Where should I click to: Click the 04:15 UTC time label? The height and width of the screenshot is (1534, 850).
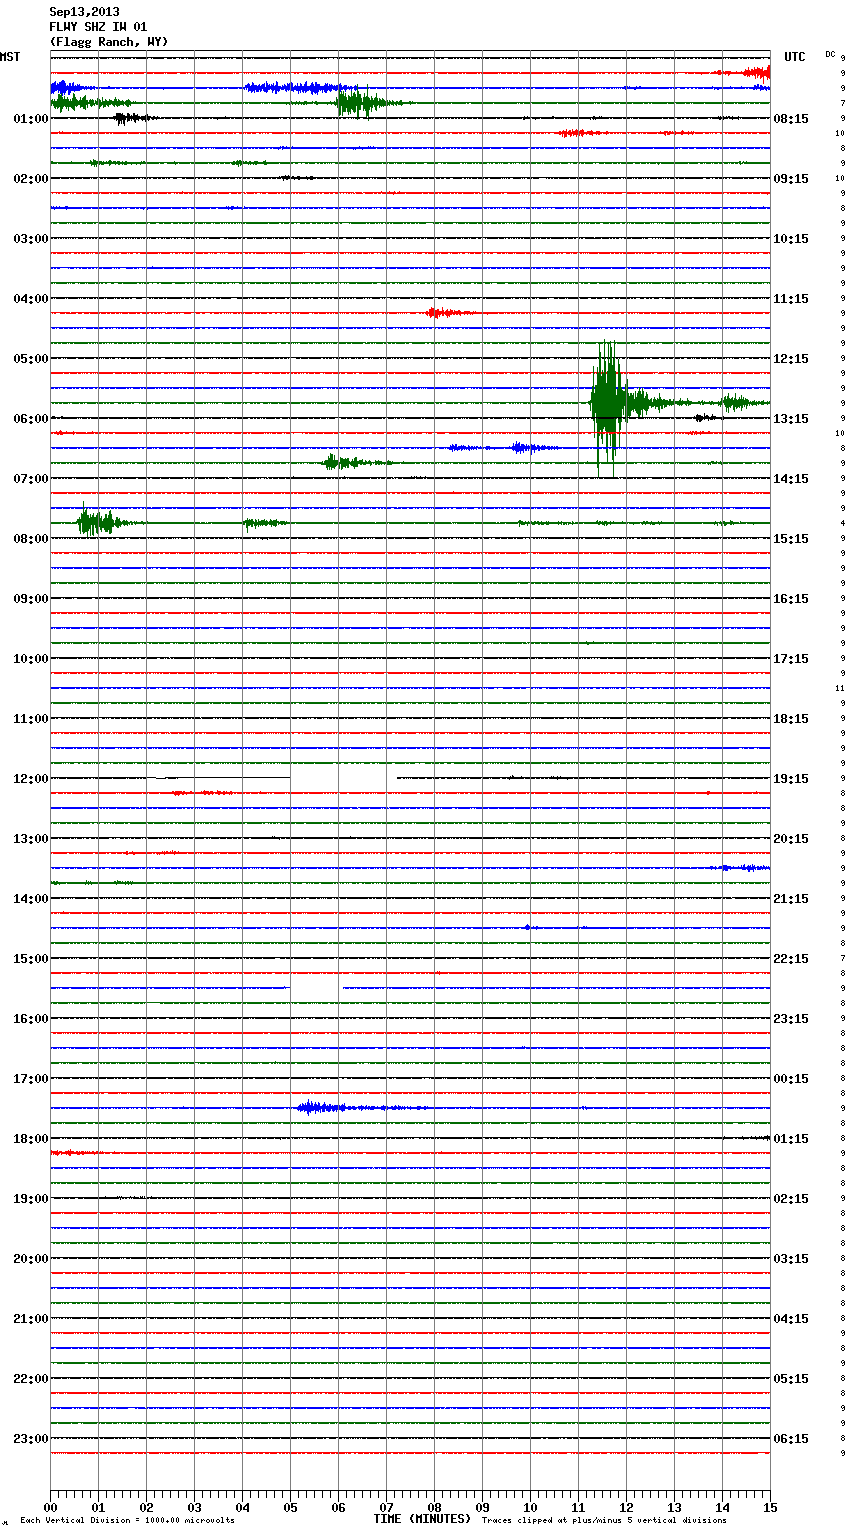click(791, 1319)
